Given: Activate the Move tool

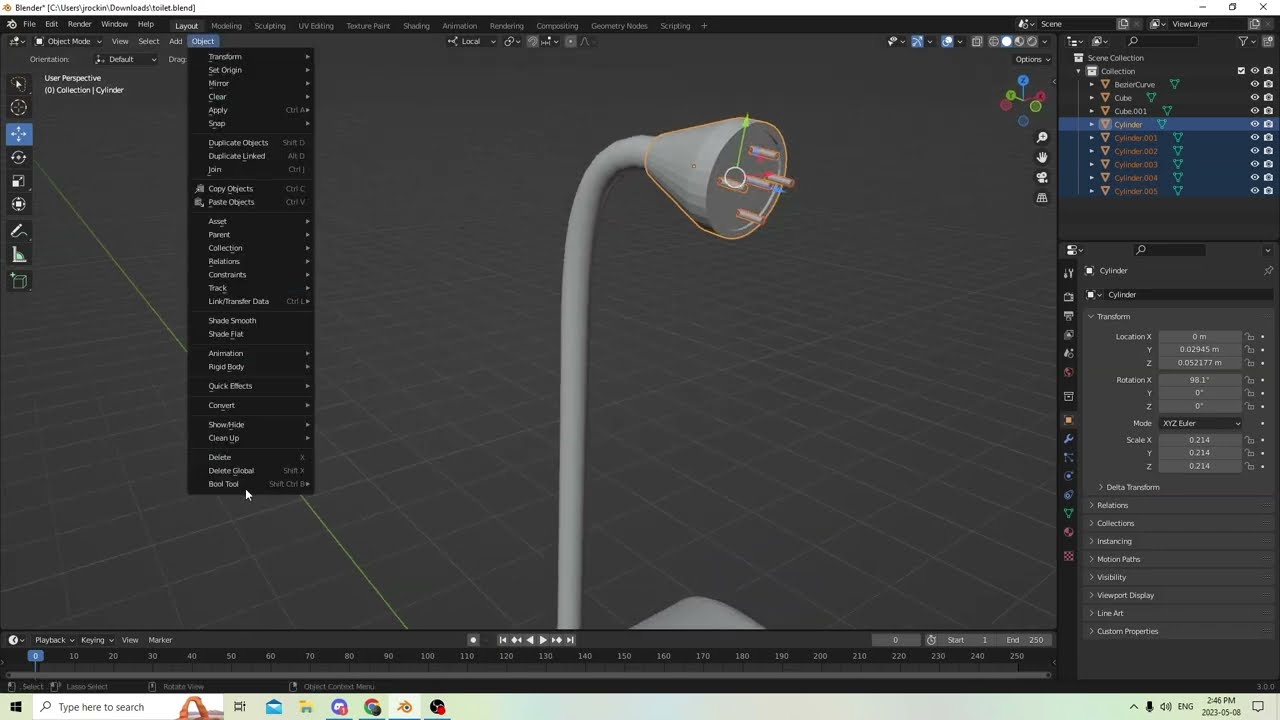Looking at the screenshot, I should [19, 133].
